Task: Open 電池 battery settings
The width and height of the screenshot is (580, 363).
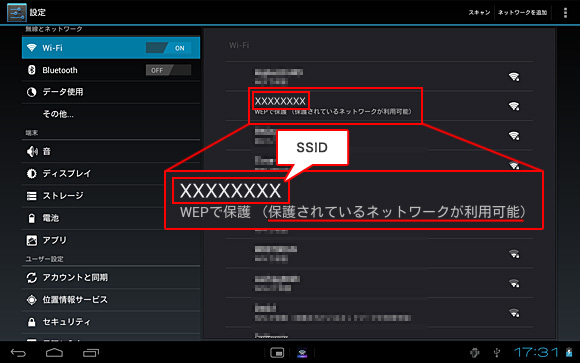Action: click(x=111, y=218)
